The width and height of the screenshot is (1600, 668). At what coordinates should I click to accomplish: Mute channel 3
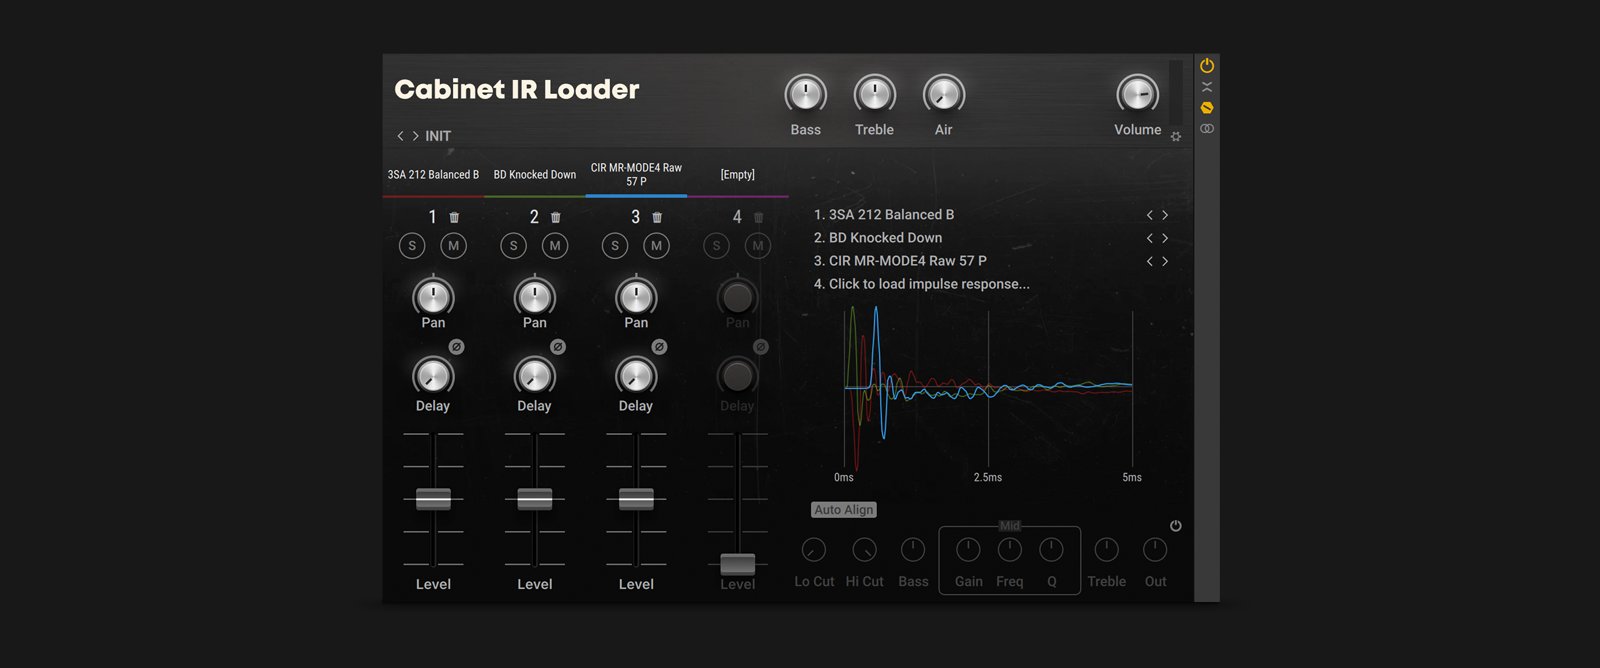tap(657, 246)
